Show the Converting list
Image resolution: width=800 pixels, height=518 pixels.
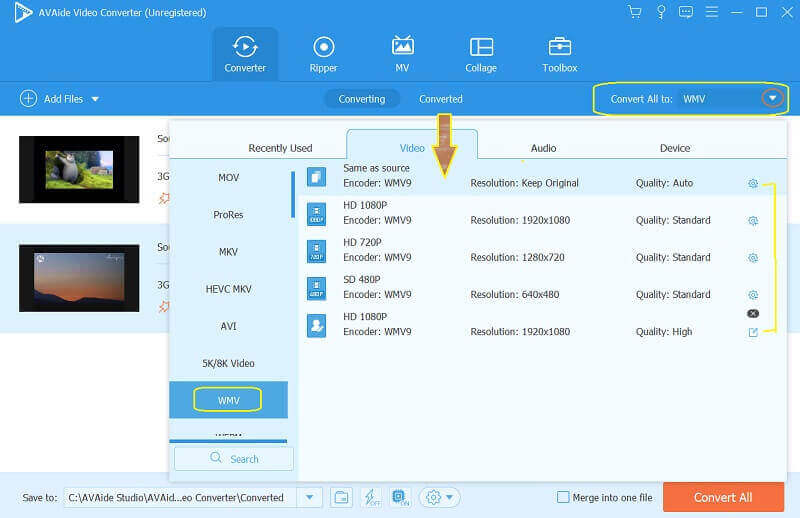tap(362, 99)
